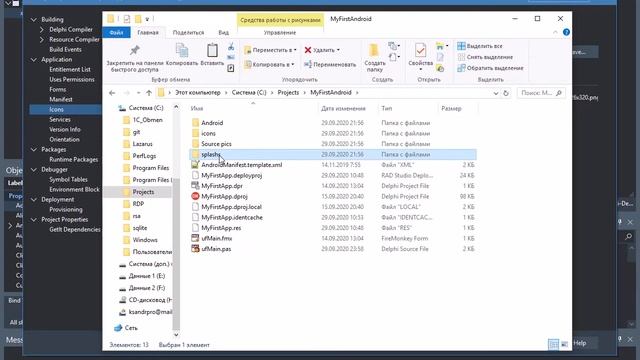Click the Создать папку folder icon
The image size is (640, 360).
point(373,51)
